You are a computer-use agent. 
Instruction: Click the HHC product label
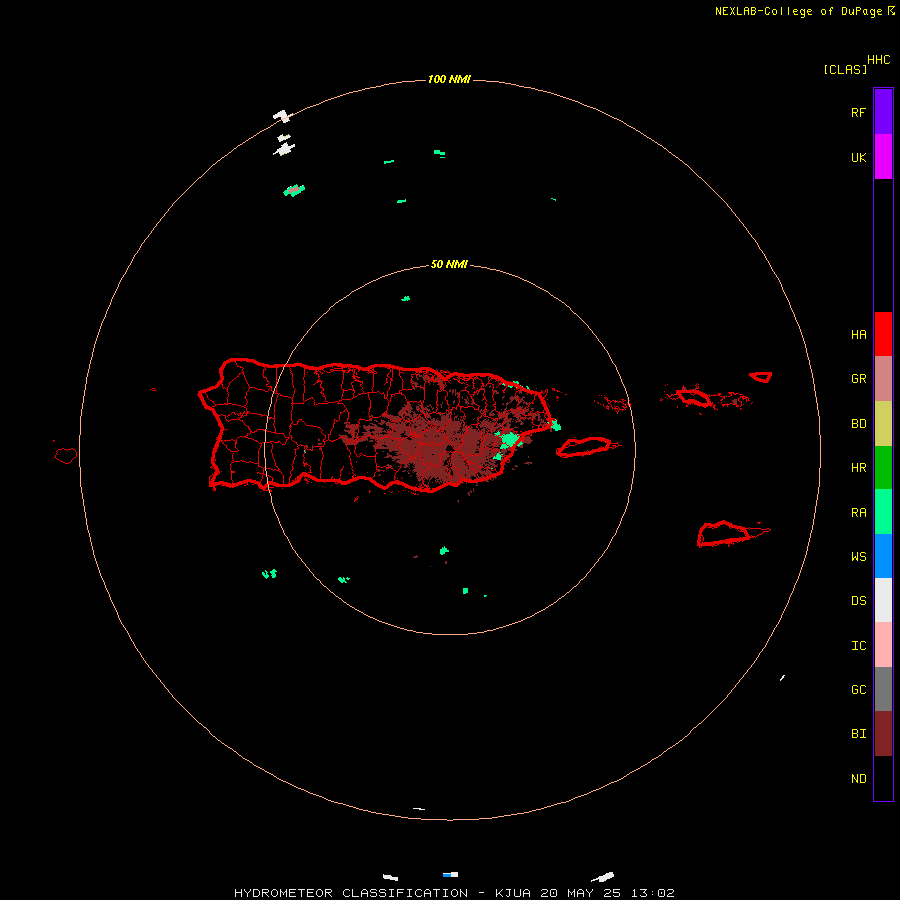[878, 59]
